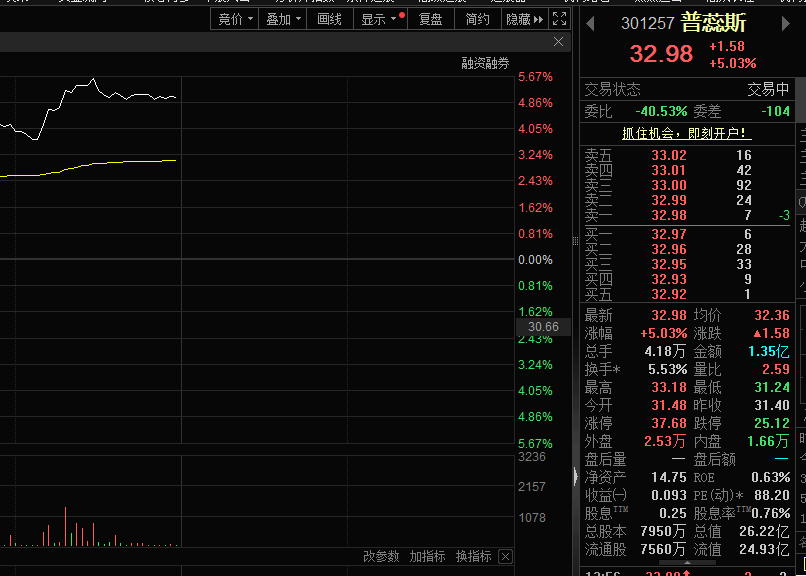Screen dimensions: 806x576
Task: Select the 卖一 price 32.98
Action: point(669,215)
